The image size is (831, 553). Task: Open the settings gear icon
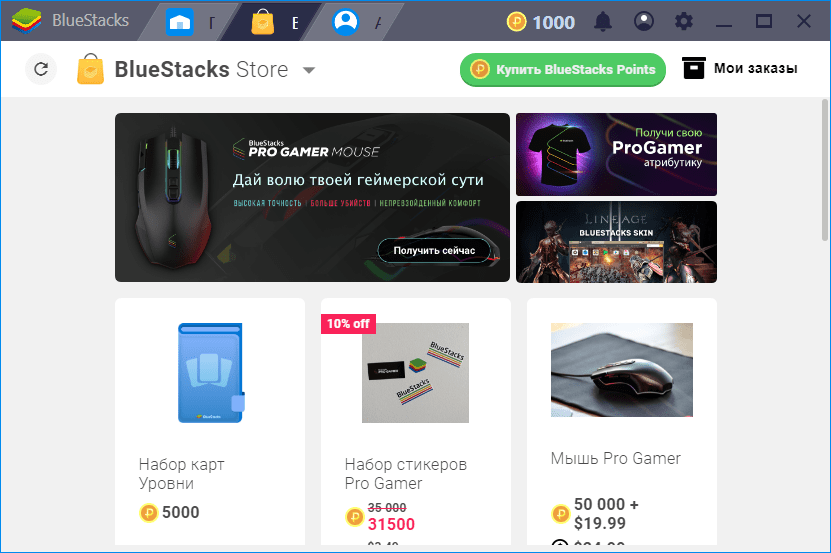coord(684,22)
